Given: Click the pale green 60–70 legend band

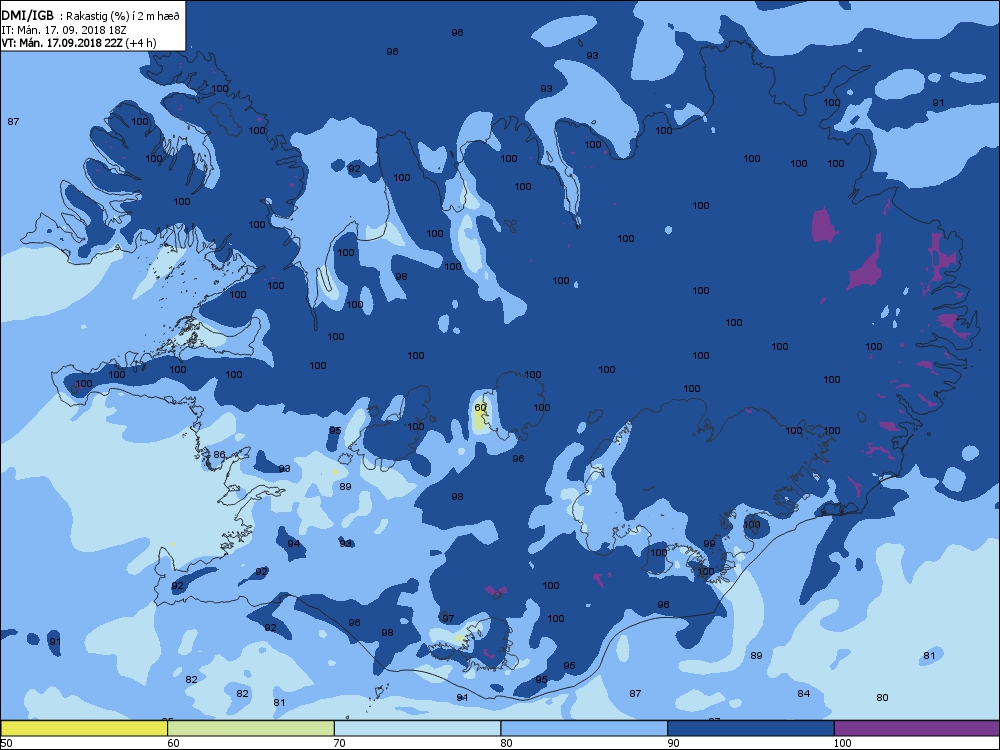Looking at the screenshot, I should click(x=251, y=728).
